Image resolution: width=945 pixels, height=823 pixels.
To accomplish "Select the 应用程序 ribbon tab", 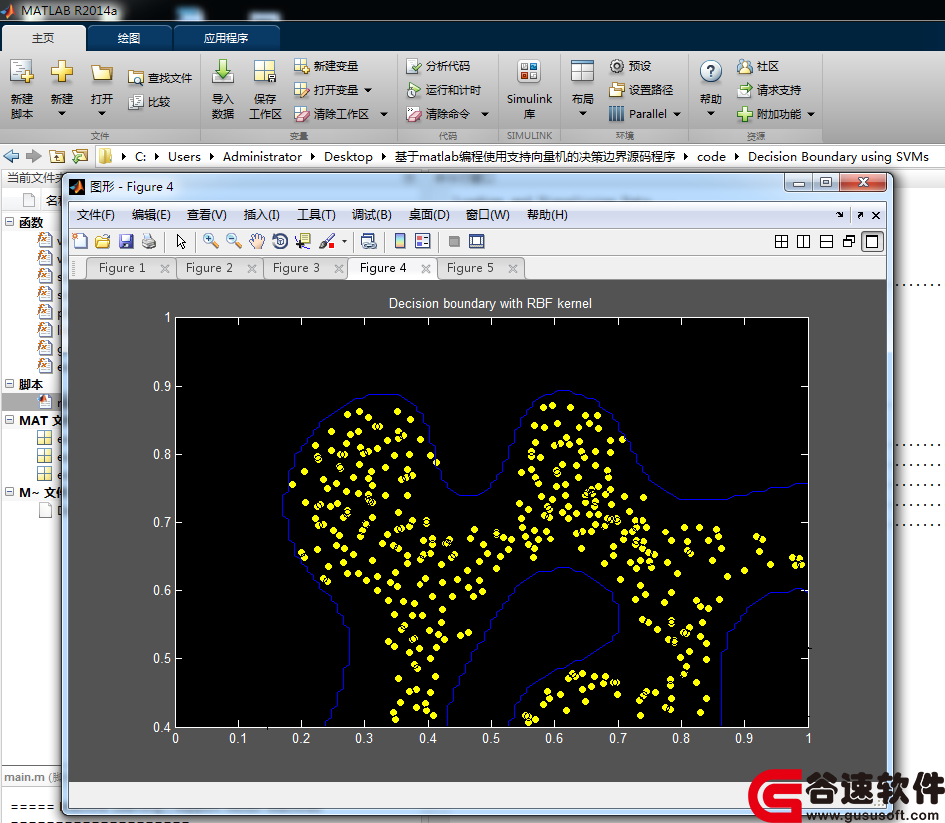I will (x=226, y=39).
